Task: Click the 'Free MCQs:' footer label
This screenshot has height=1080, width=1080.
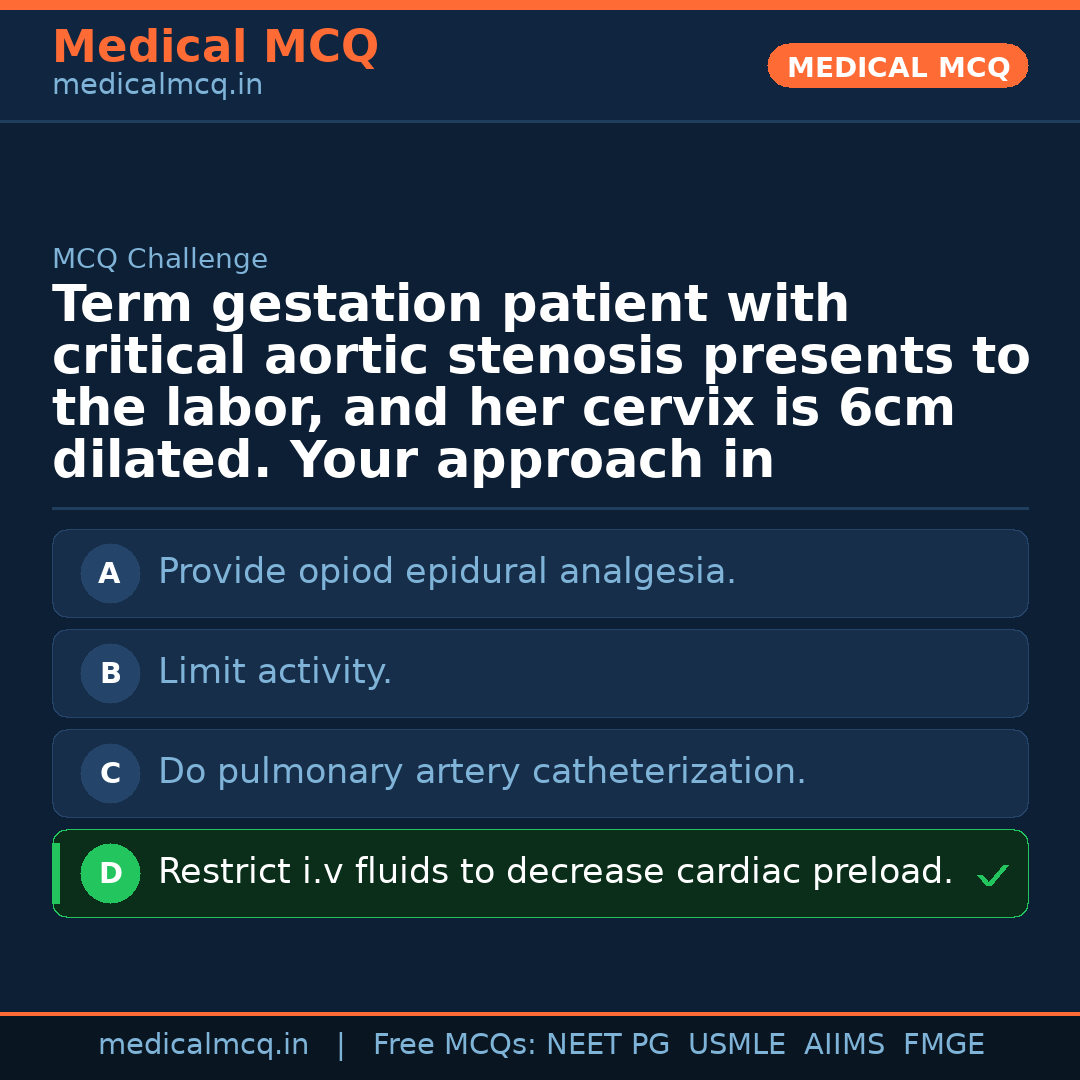Action: 455,1045
